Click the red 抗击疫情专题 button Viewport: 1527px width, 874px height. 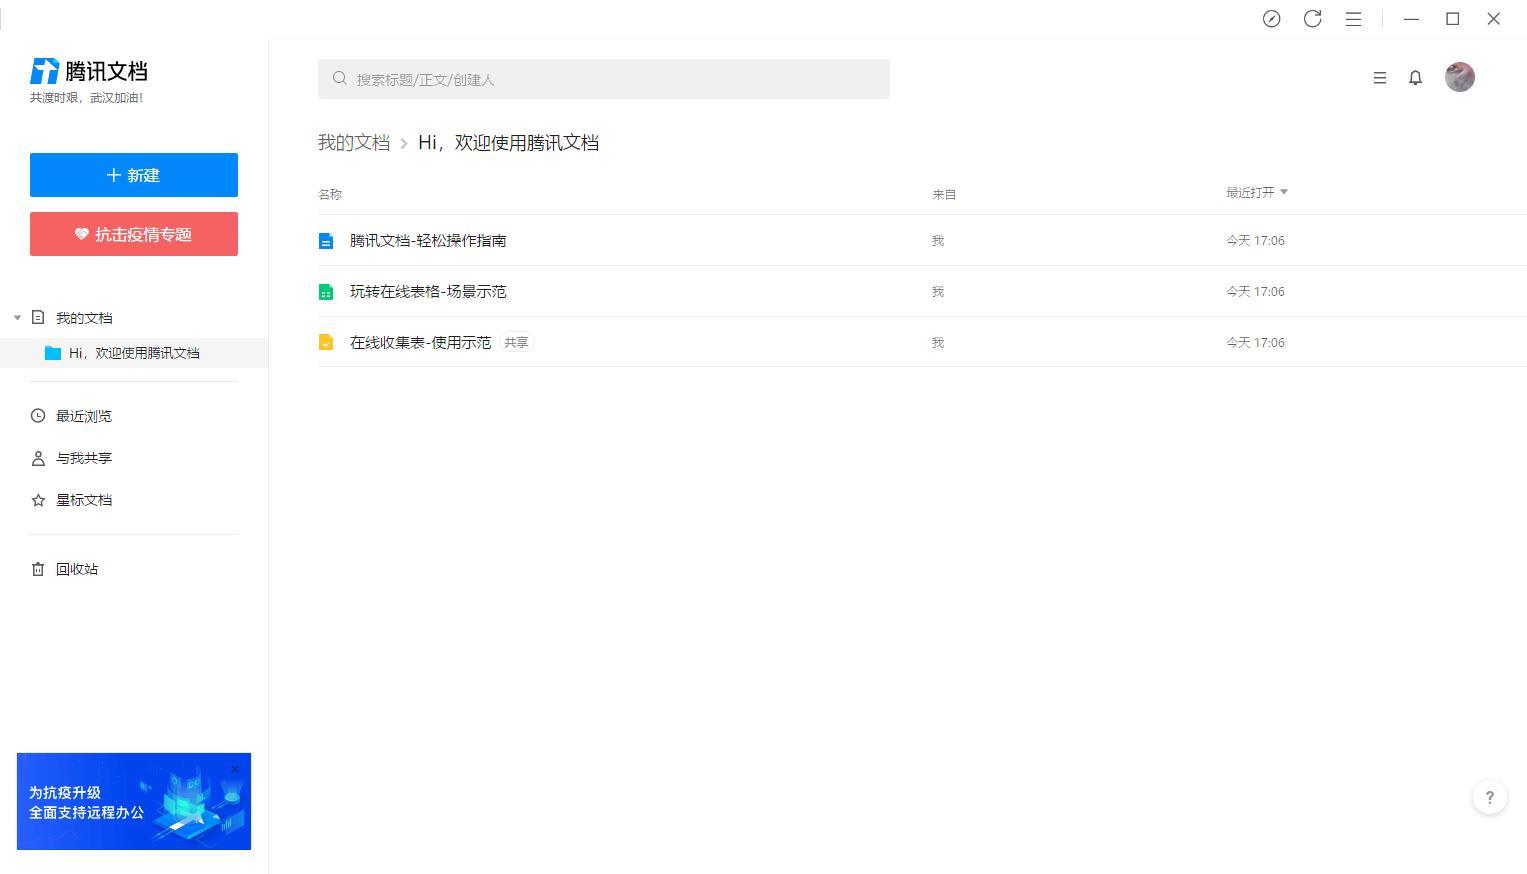pos(134,234)
